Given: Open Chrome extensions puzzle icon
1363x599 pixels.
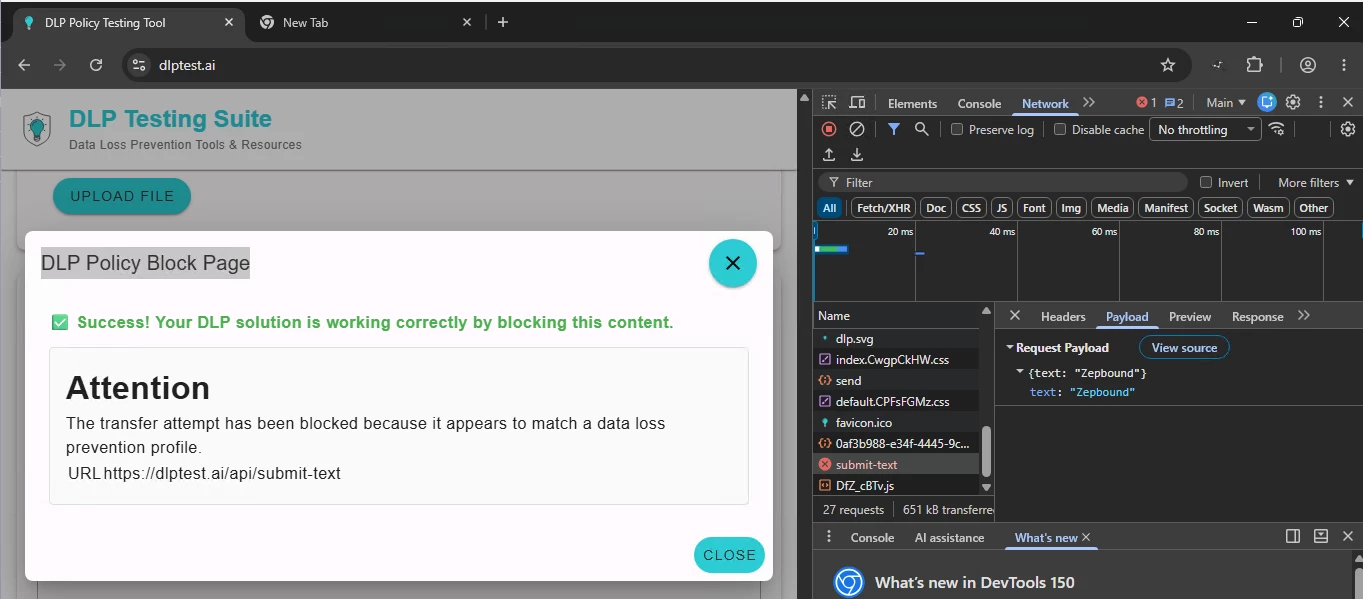Looking at the screenshot, I should tap(1254, 65).
